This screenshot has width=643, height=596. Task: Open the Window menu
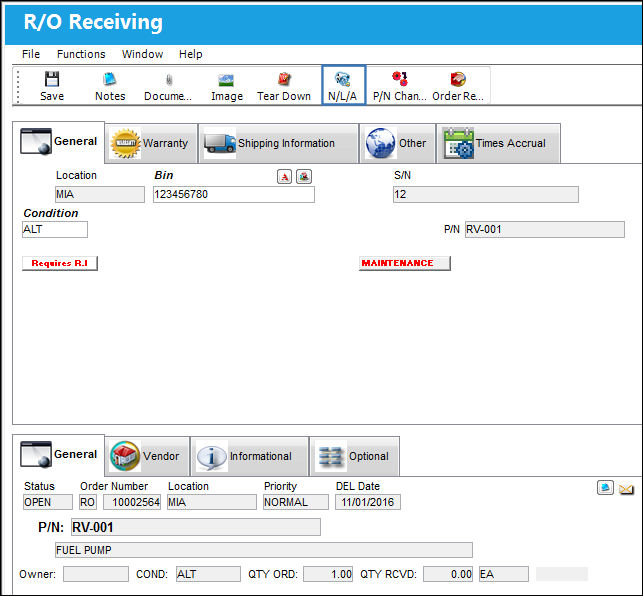click(142, 54)
